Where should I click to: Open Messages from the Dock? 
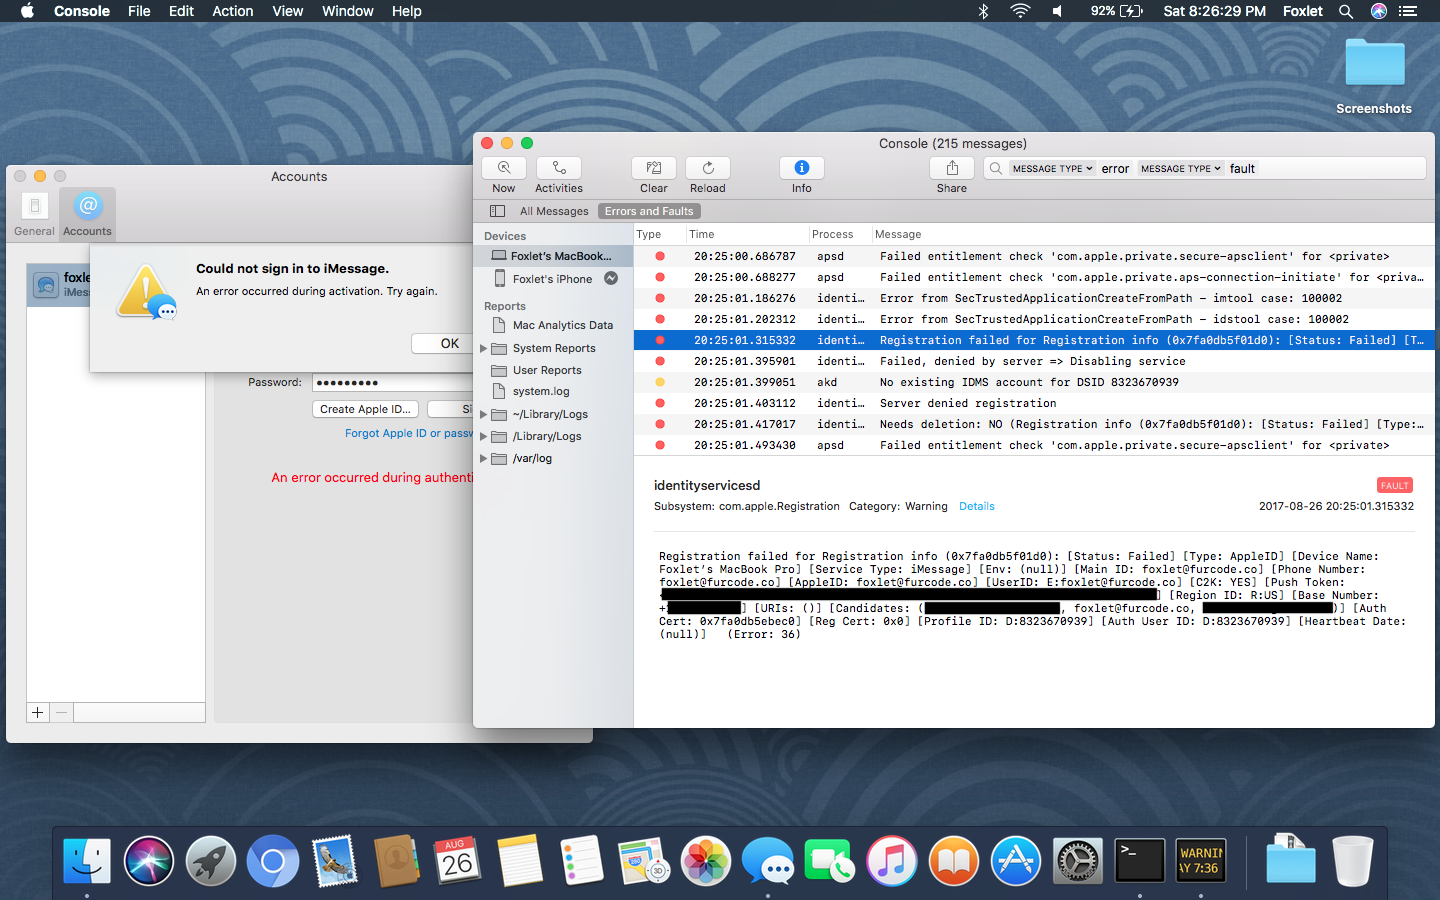click(768, 861)
